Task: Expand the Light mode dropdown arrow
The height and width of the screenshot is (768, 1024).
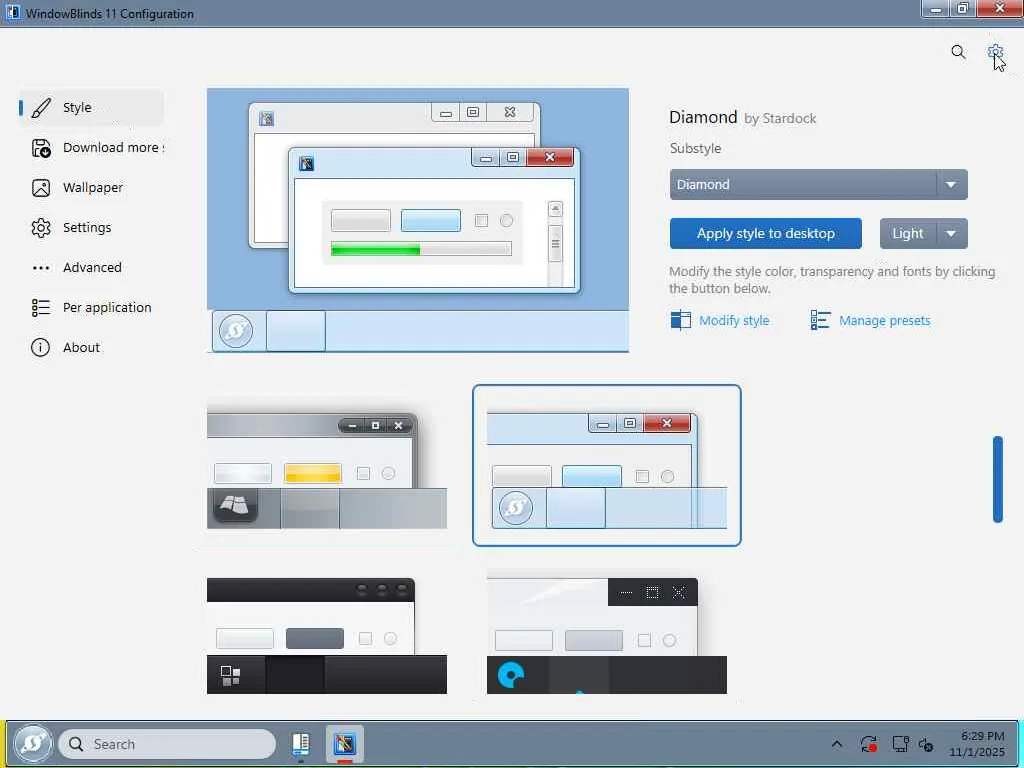Action: coord(952,234)
